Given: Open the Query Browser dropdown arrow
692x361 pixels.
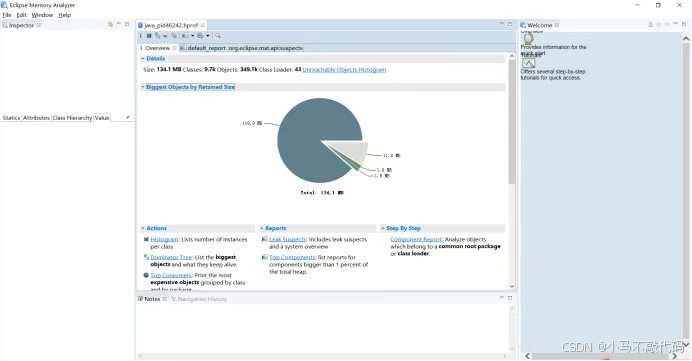Looking at the screenshot, I should [207, 36].
